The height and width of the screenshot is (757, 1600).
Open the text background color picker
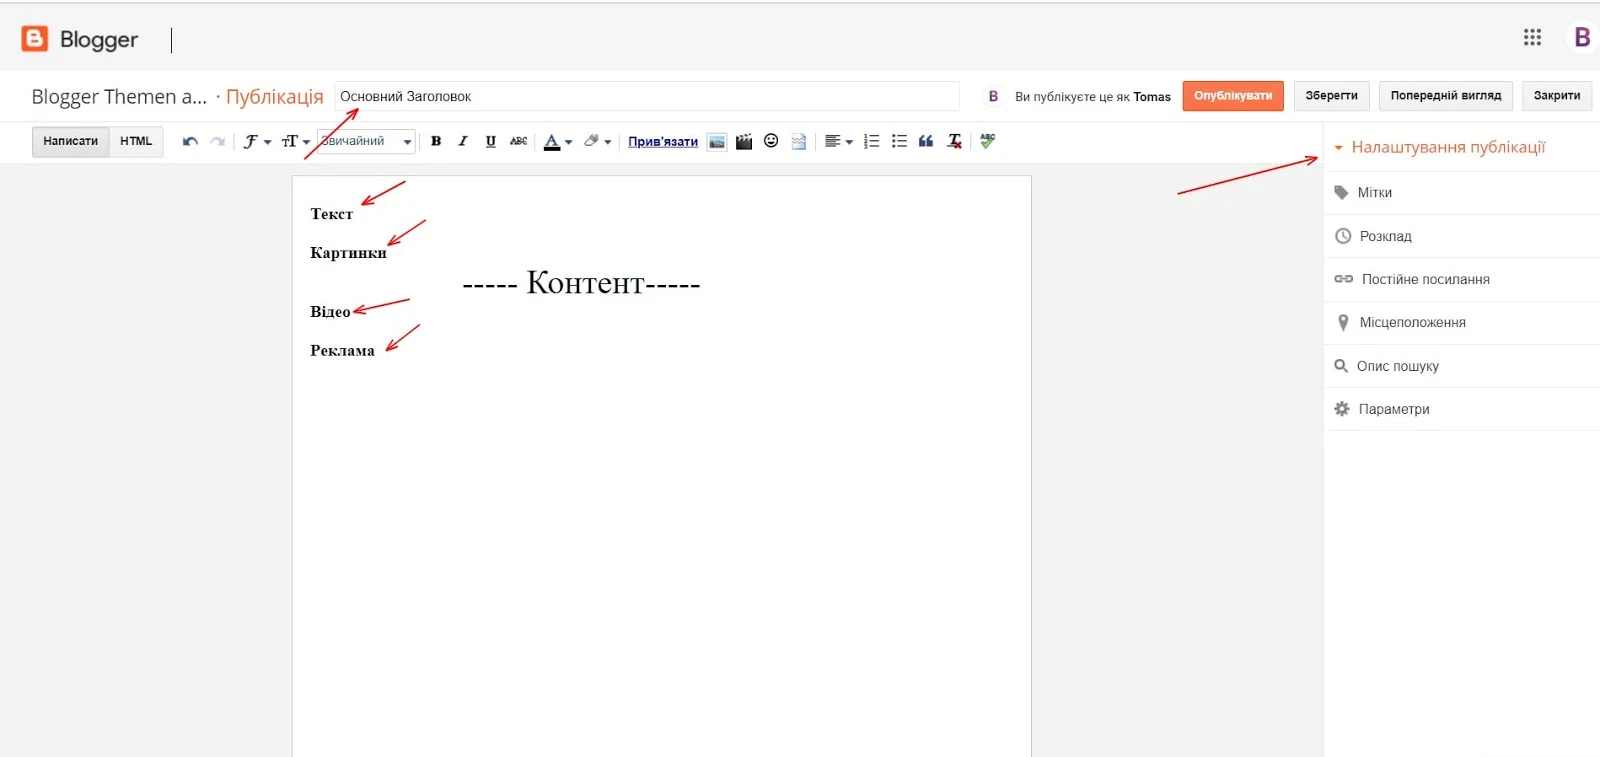point(597,141)
